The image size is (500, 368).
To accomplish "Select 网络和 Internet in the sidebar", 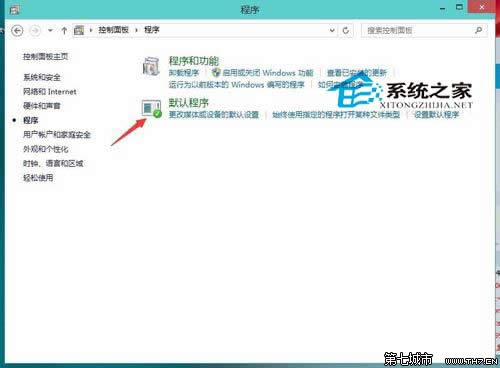I will (x=50, y=92).
